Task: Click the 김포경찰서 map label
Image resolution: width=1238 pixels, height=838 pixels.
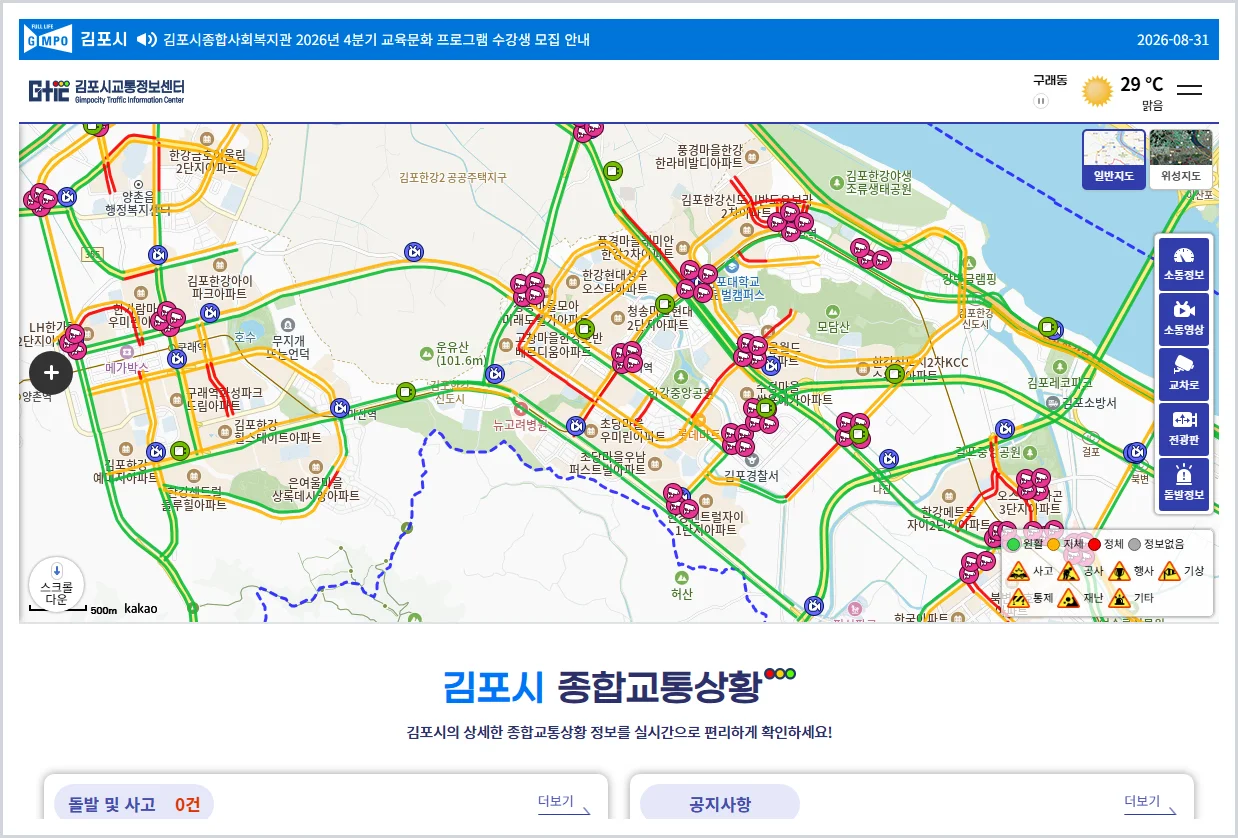Action: coord(750,476)
